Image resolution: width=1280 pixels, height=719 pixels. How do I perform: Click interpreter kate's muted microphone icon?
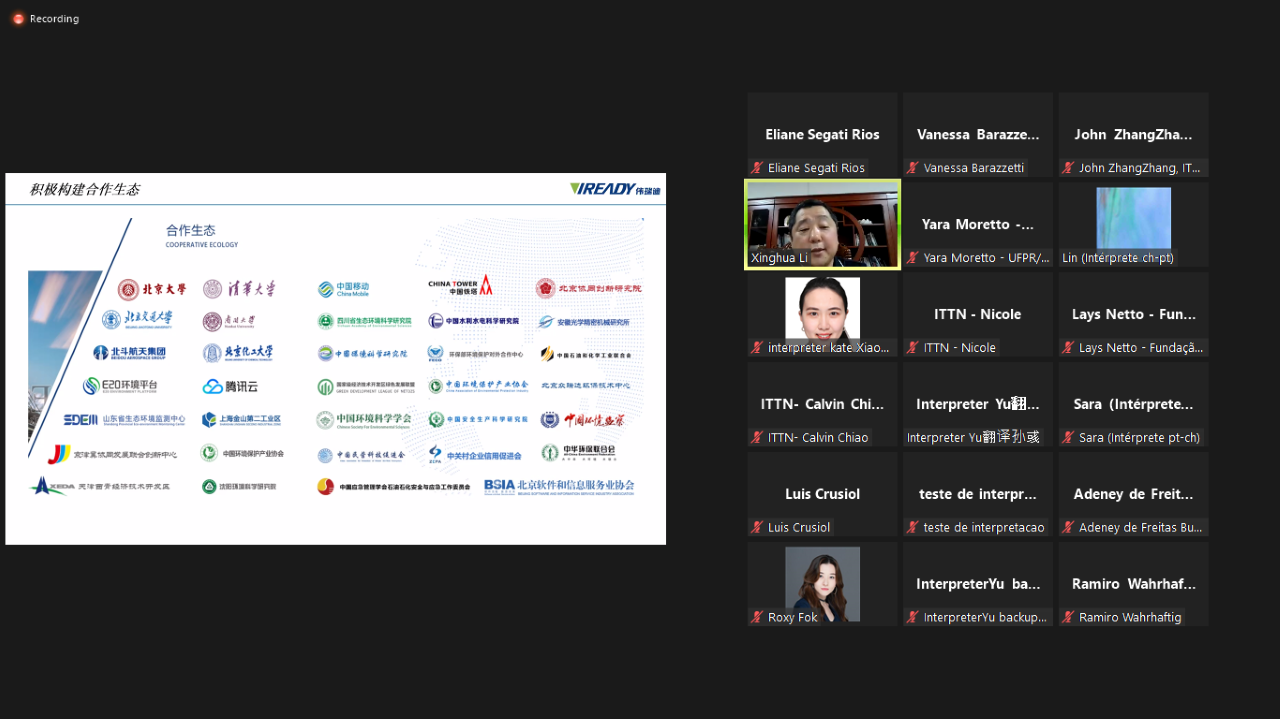pos(757,348)
